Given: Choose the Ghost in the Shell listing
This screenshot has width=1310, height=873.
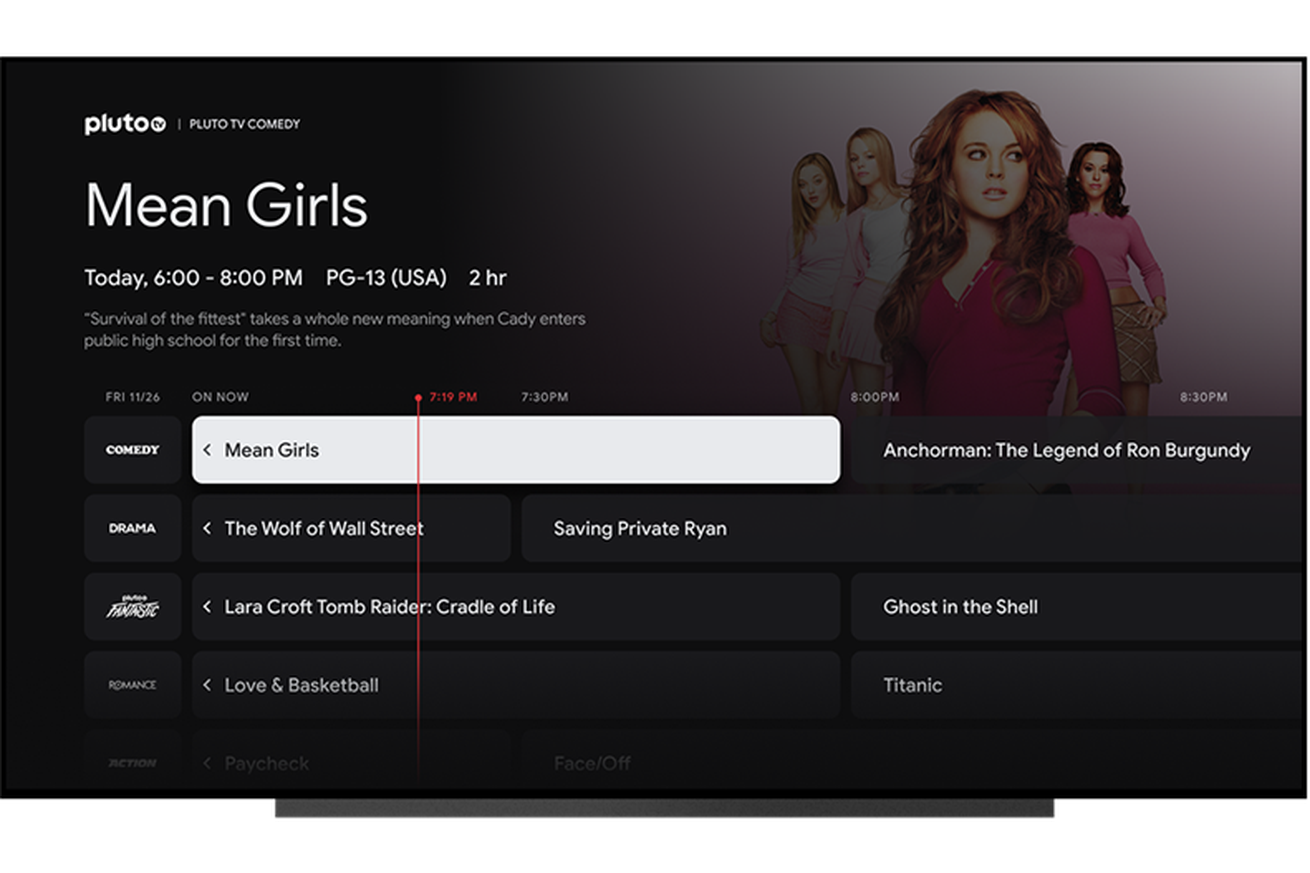Looking at the screenshot, I should point(960,606).
